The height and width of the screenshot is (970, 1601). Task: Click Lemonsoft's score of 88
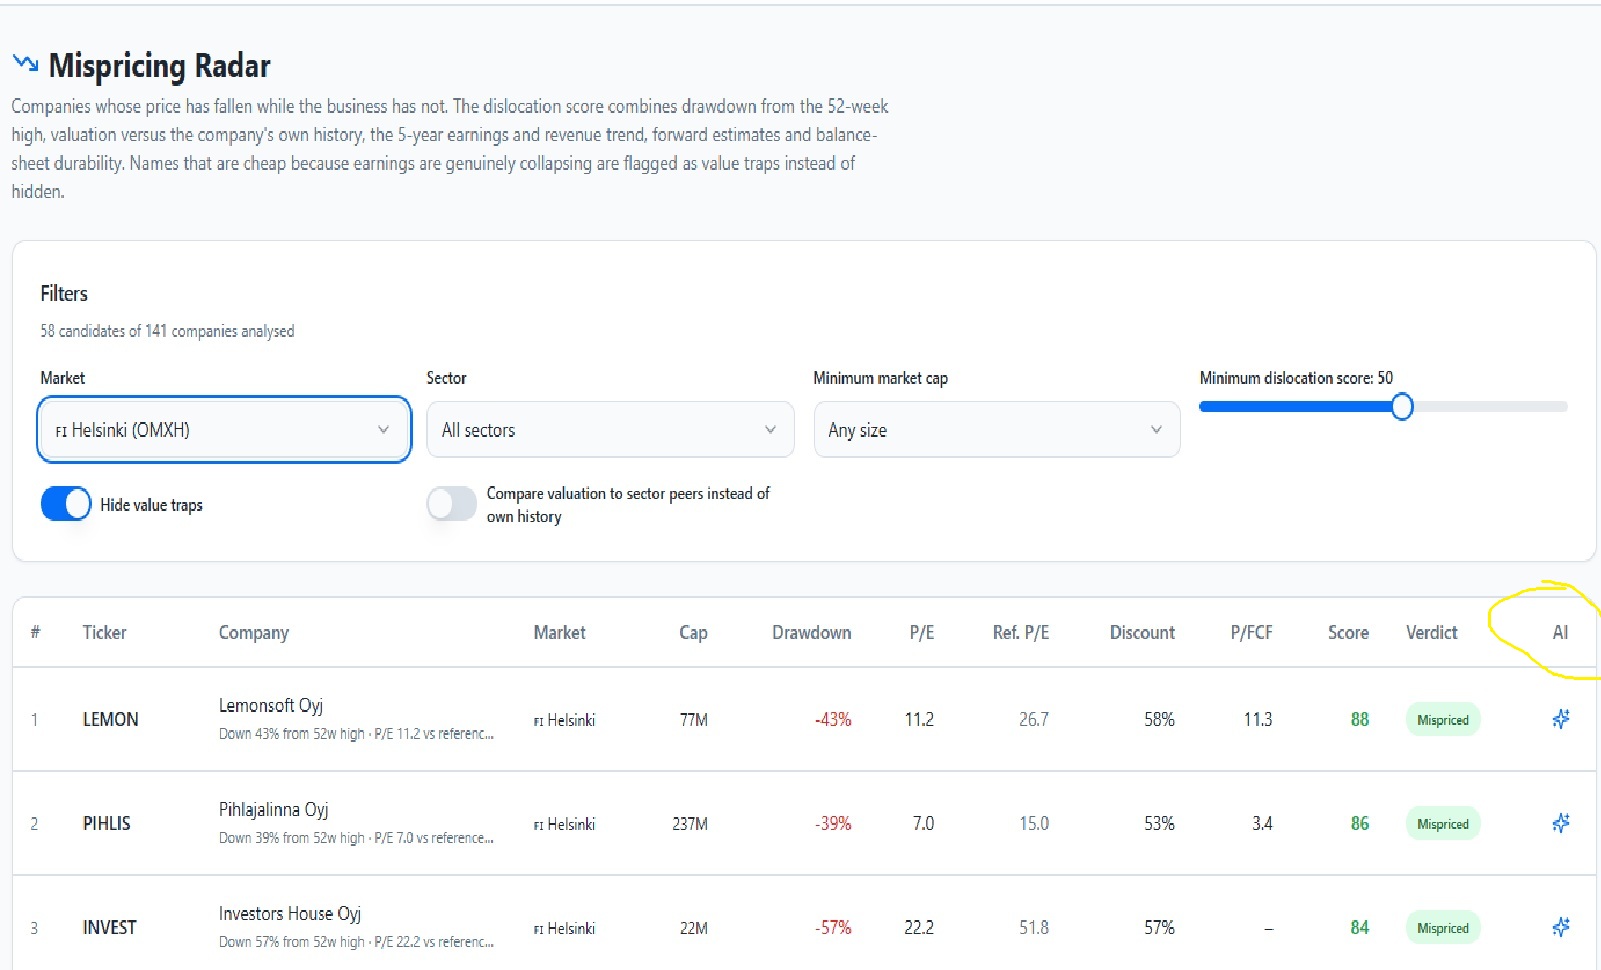(x=1359, y=719)
